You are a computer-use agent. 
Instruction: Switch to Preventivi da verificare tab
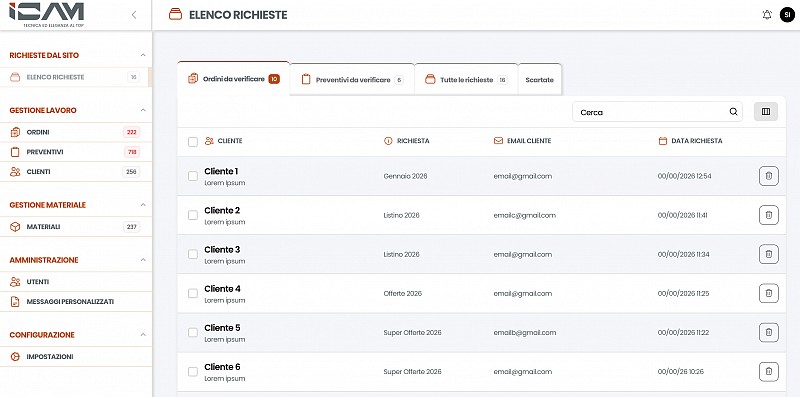(x=352, y=80)
